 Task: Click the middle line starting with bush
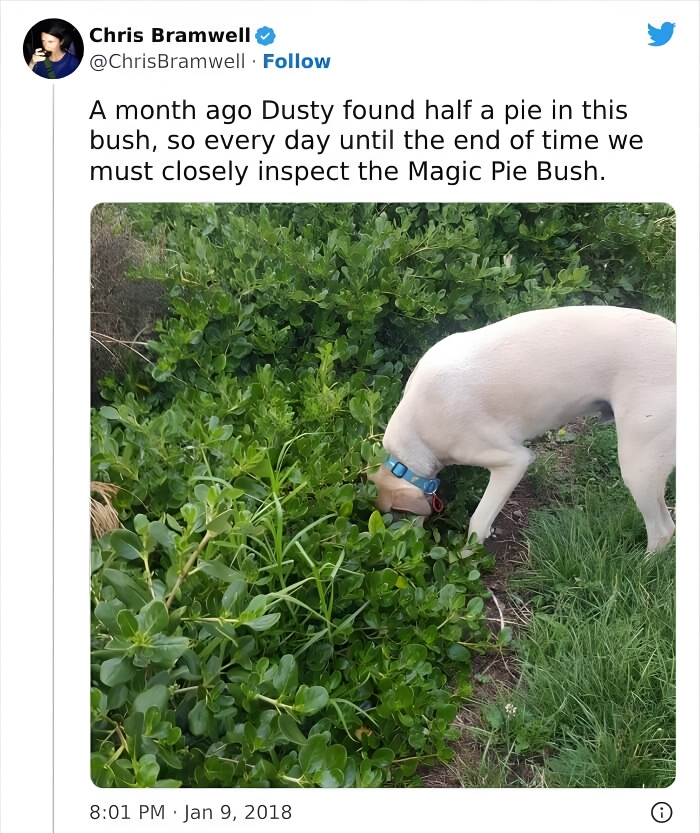[366, 141]
